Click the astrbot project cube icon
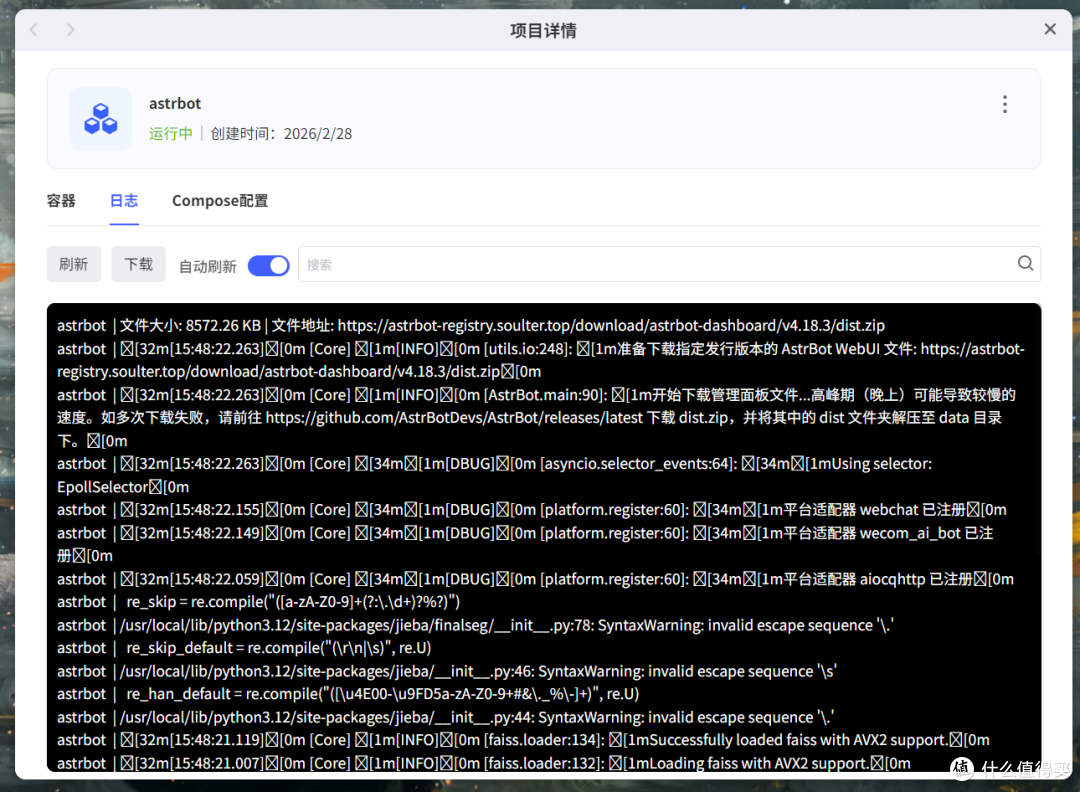1080x792 pixels. [x=101, y=118]
